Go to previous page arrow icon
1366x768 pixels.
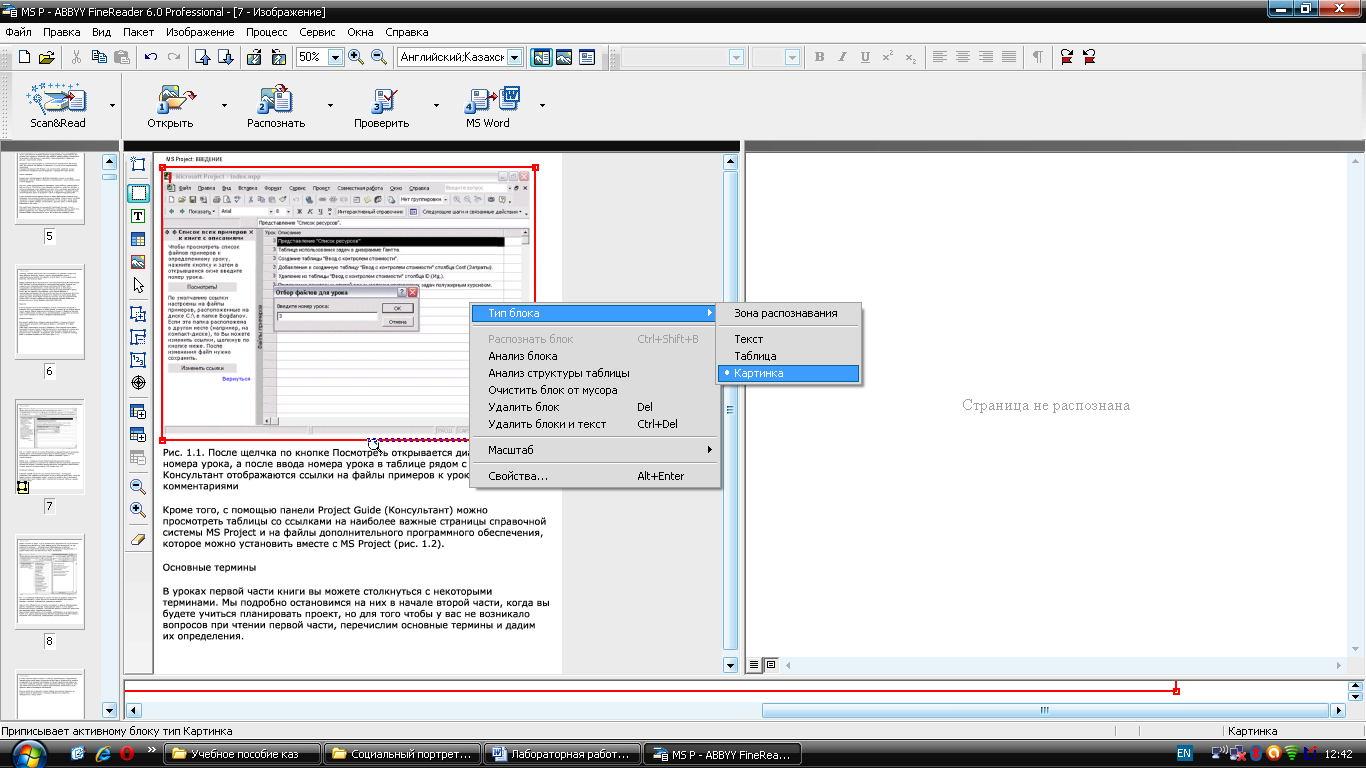point(203,57)
